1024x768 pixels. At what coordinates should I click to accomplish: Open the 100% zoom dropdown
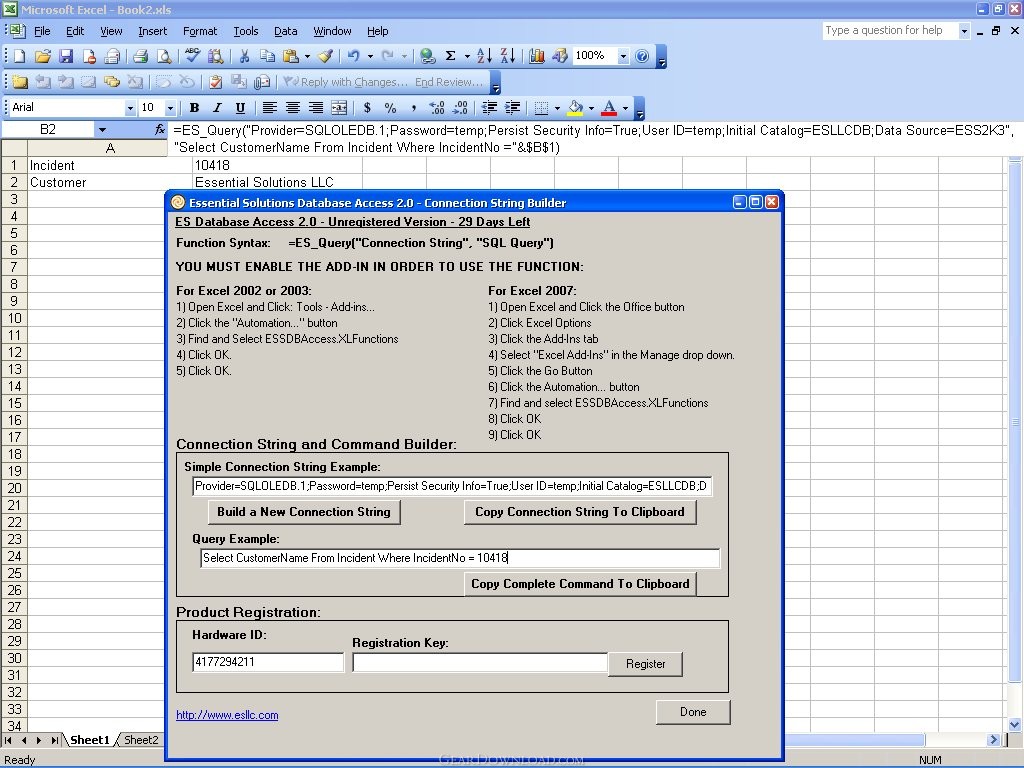click(623, 57)
